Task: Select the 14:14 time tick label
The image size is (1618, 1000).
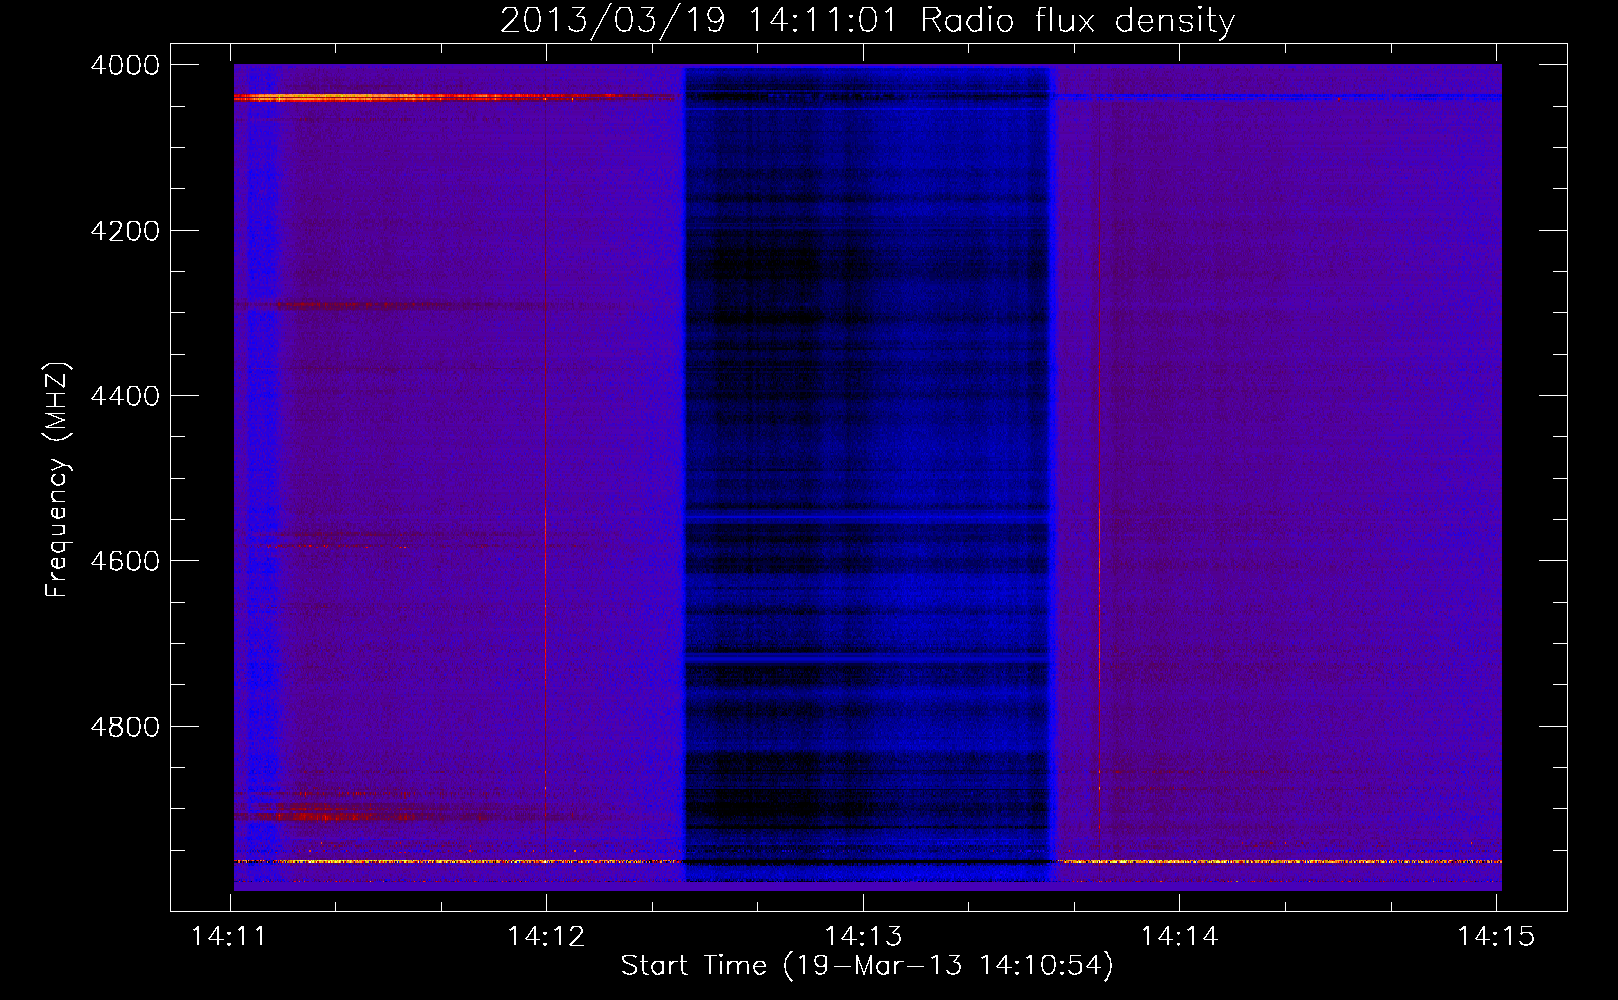Action: (1179, 937)
